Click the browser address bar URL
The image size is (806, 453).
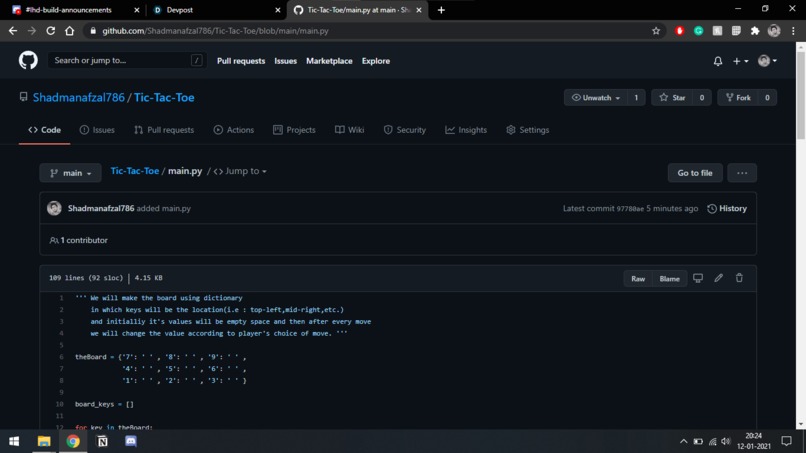tap(215, 31)
